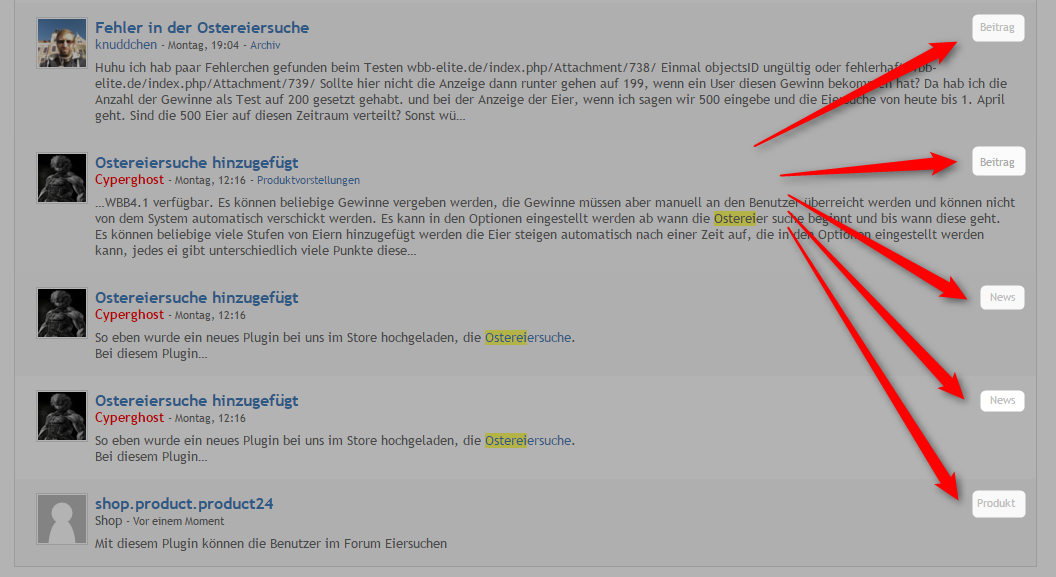Screen dimensions: 1056x577
Task: Click the second News badge
Action: [x=1002, y=400]
